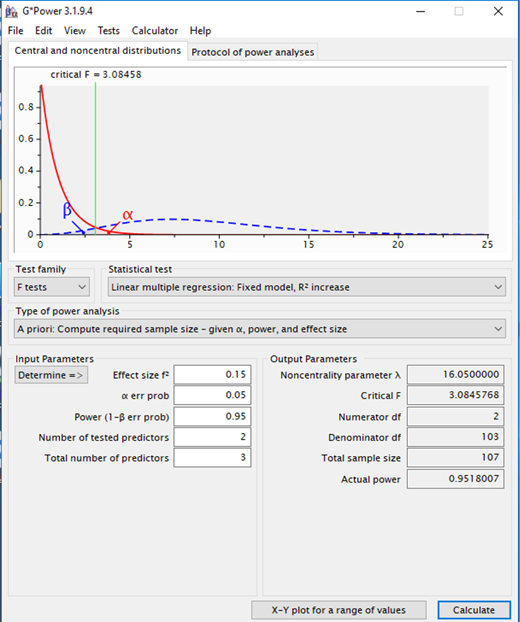The image size is (520, 622).
Task: Expand the Test family dropdown
Action: click(52, 287)
